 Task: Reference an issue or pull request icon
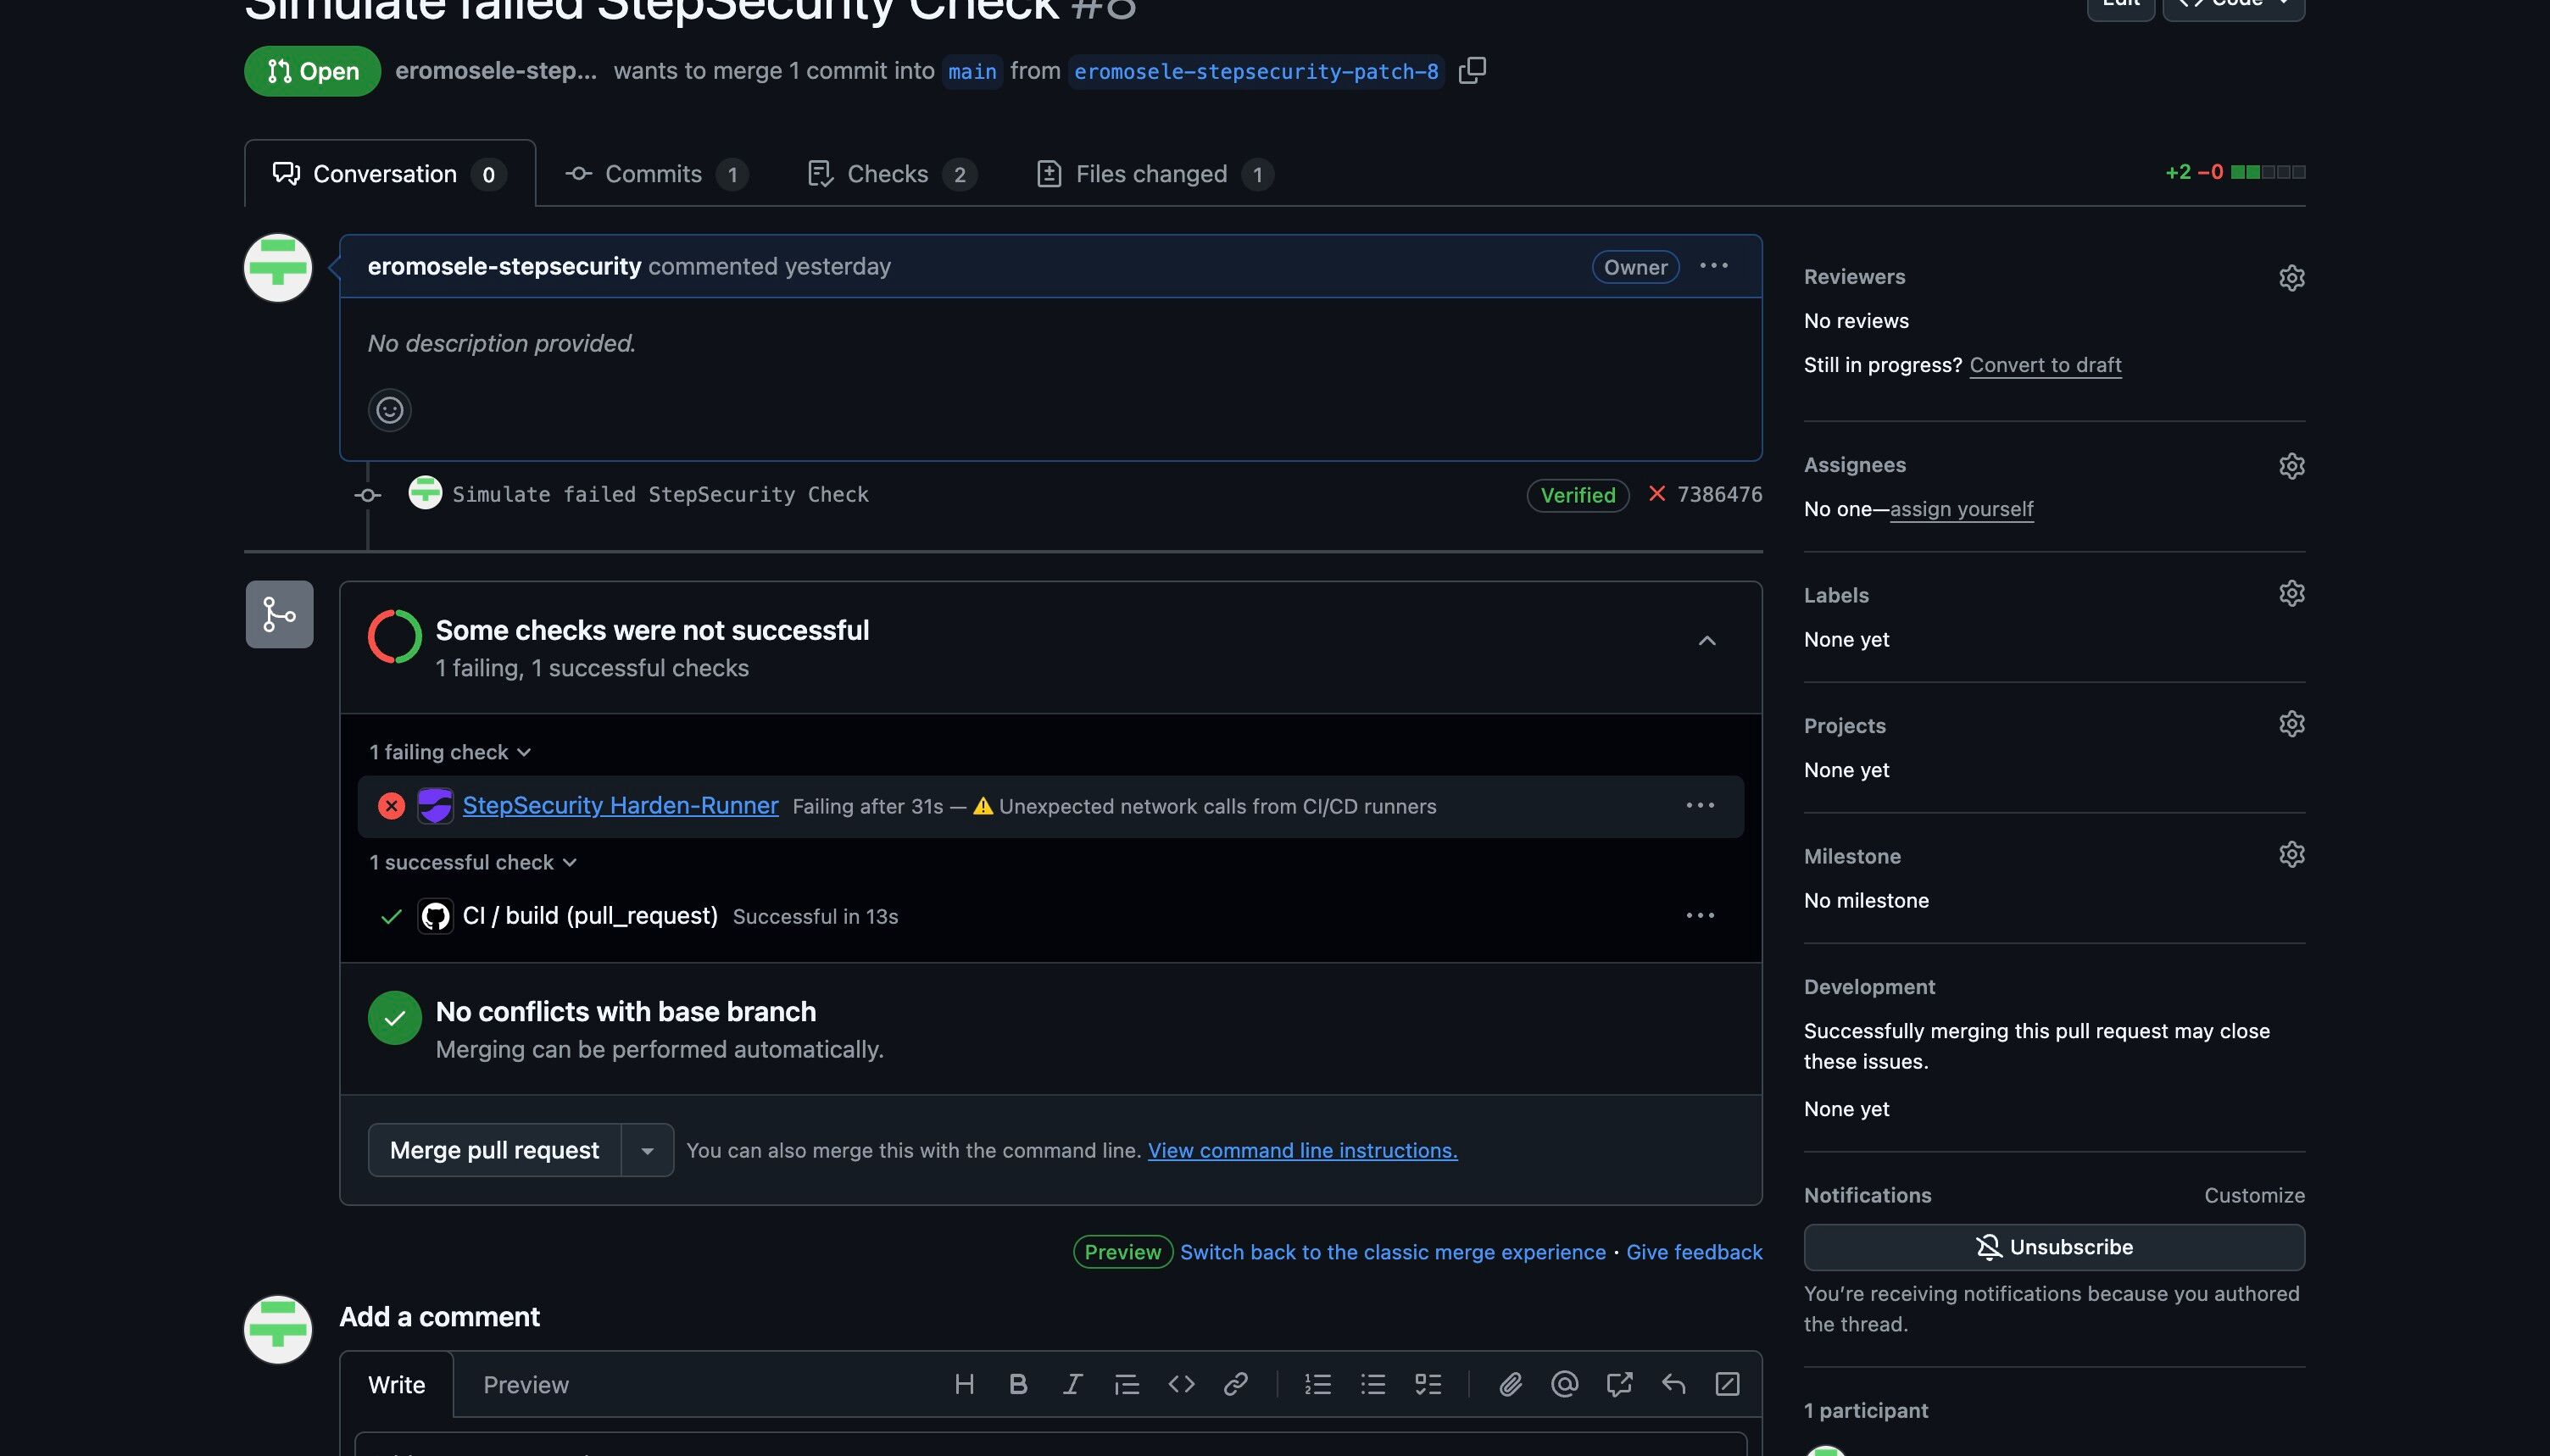1619,1384
